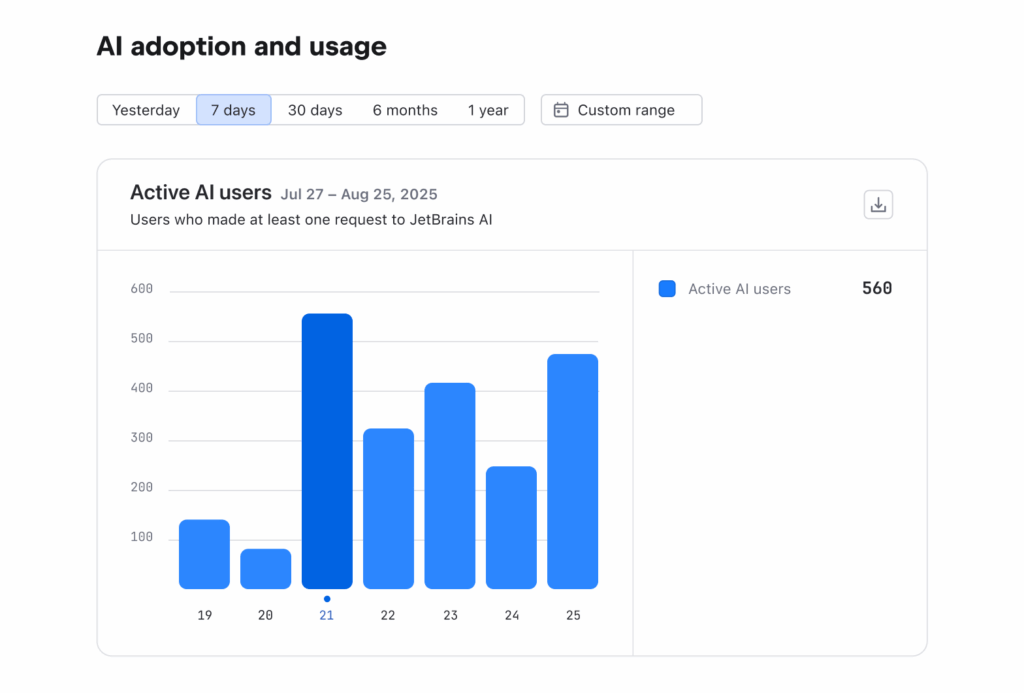Open the Custom range date picker

621,110
